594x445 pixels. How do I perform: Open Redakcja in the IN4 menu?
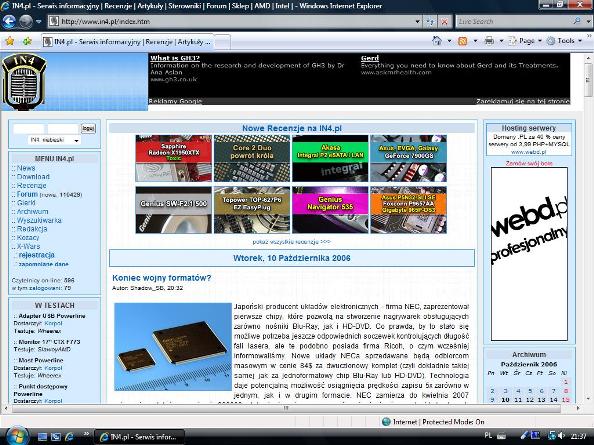pos(32,229)
